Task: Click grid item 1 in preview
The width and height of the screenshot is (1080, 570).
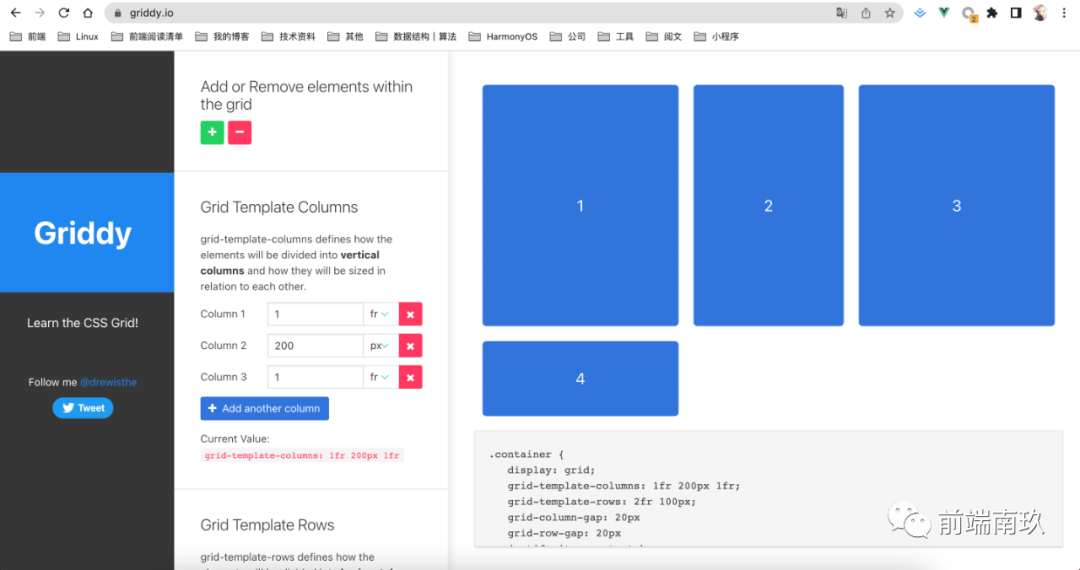Action: coord(580,205)
